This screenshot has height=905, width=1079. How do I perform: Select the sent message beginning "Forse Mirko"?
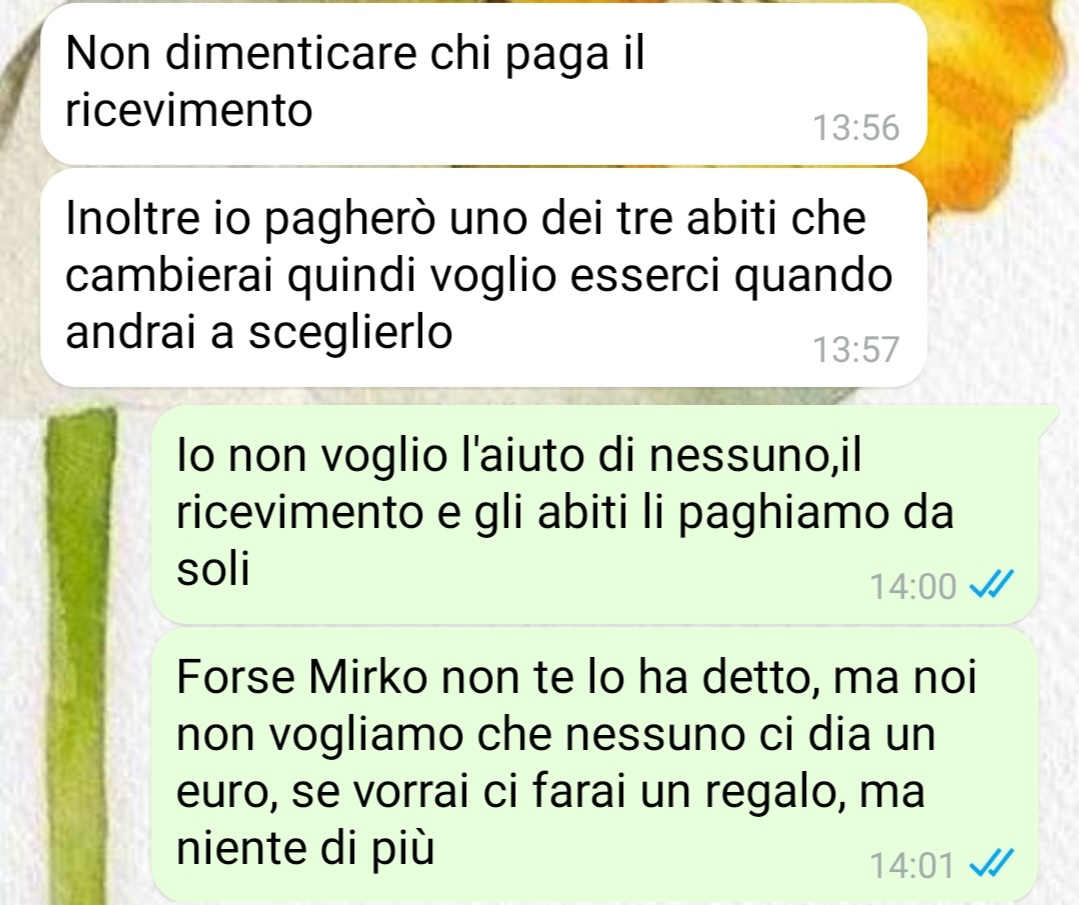coord(595,765)
